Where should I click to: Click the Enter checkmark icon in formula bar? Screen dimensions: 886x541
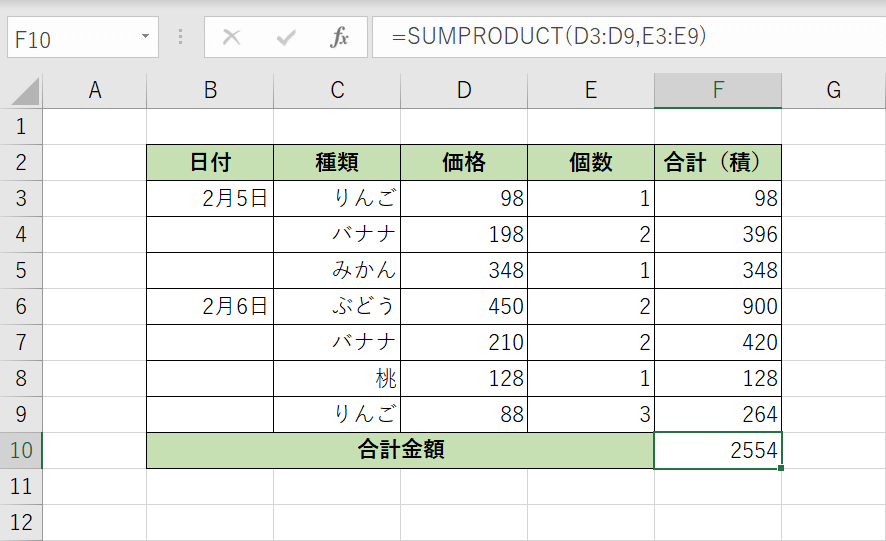[286, 38]
